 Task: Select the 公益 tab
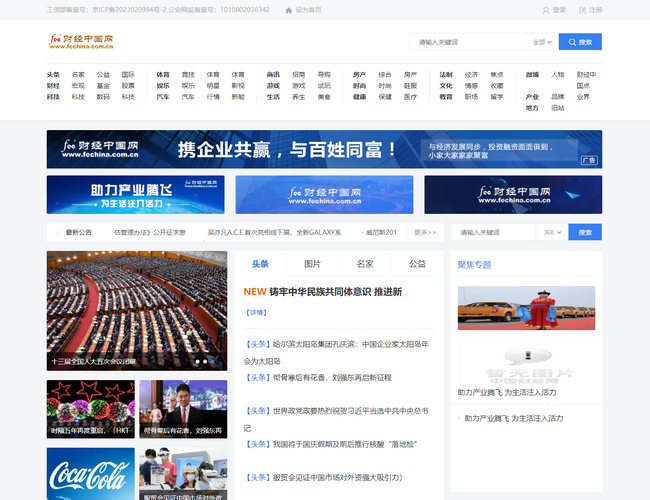pyautogui.click(x=417, y=264)
